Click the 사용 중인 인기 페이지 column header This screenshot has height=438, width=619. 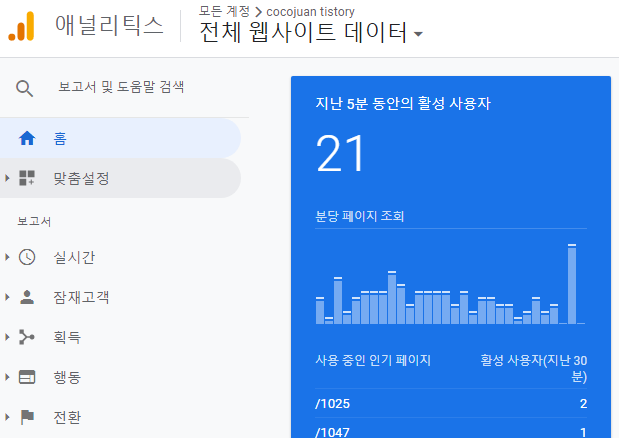click(x=373, y=360)
